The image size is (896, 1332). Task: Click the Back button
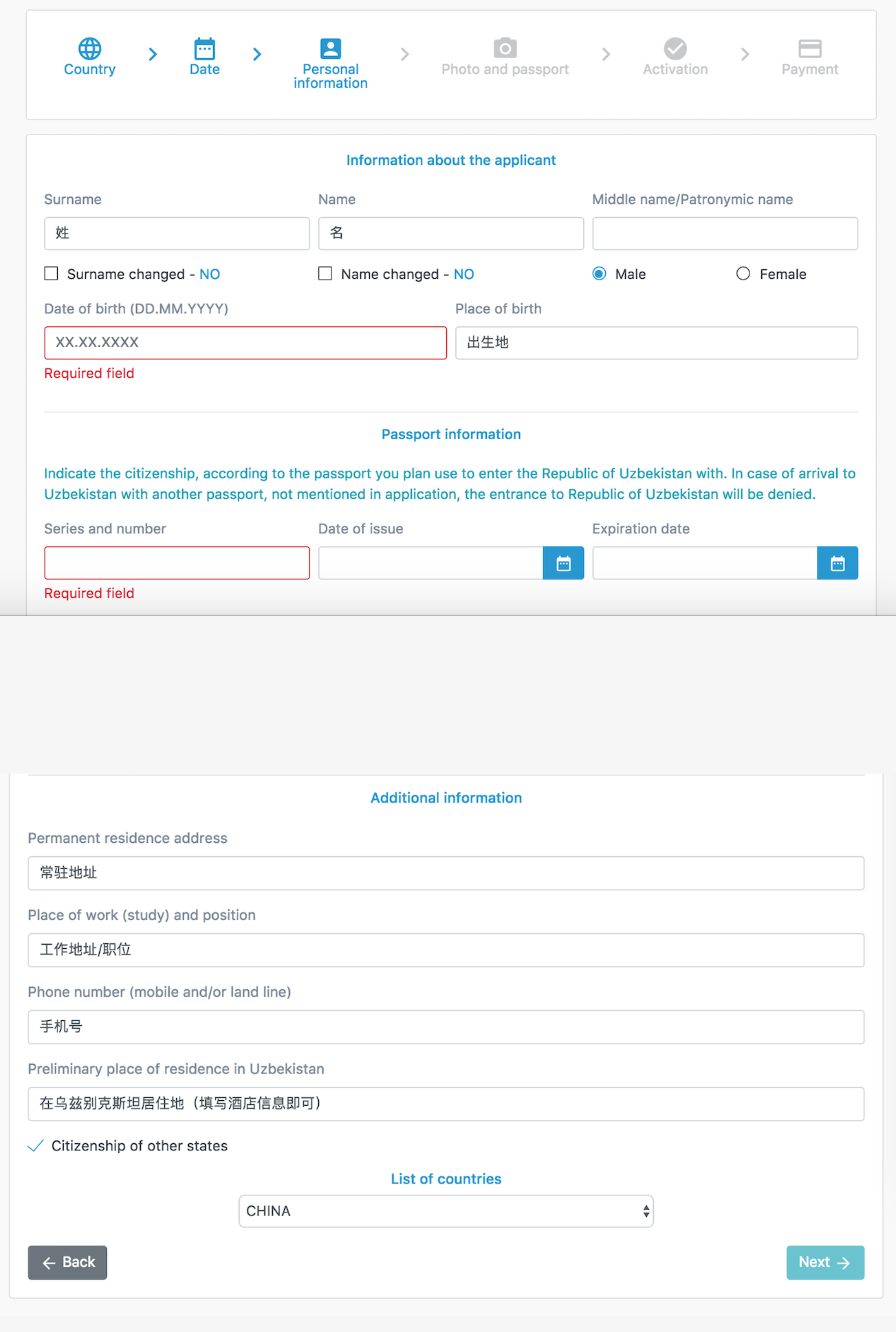tap(67, 1262)
